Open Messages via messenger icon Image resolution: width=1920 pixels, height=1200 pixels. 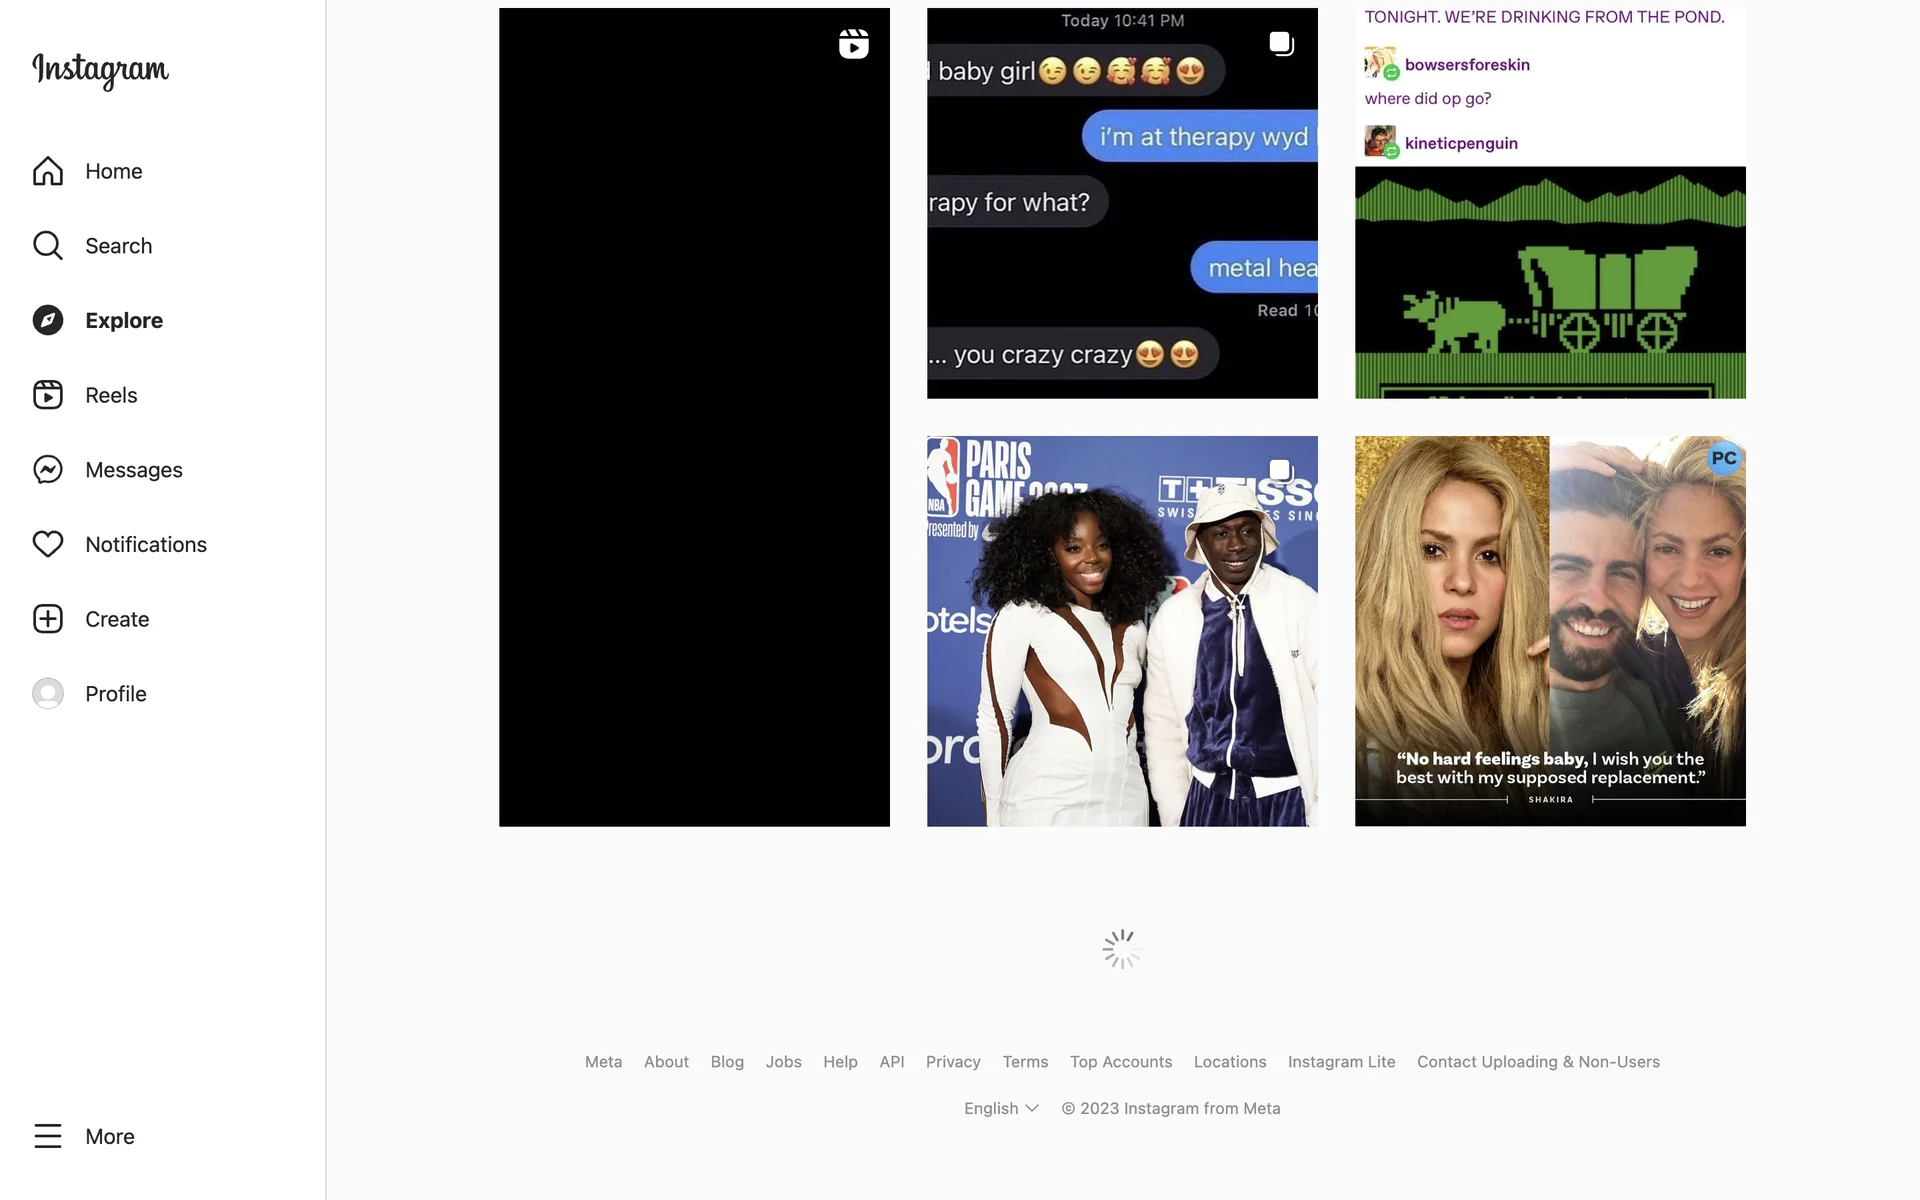tap(48, 470)
